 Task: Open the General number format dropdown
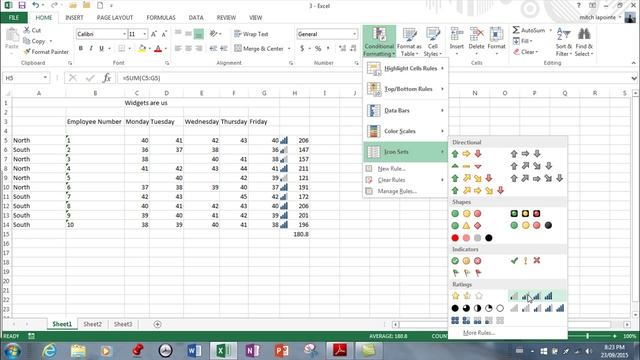354,34
